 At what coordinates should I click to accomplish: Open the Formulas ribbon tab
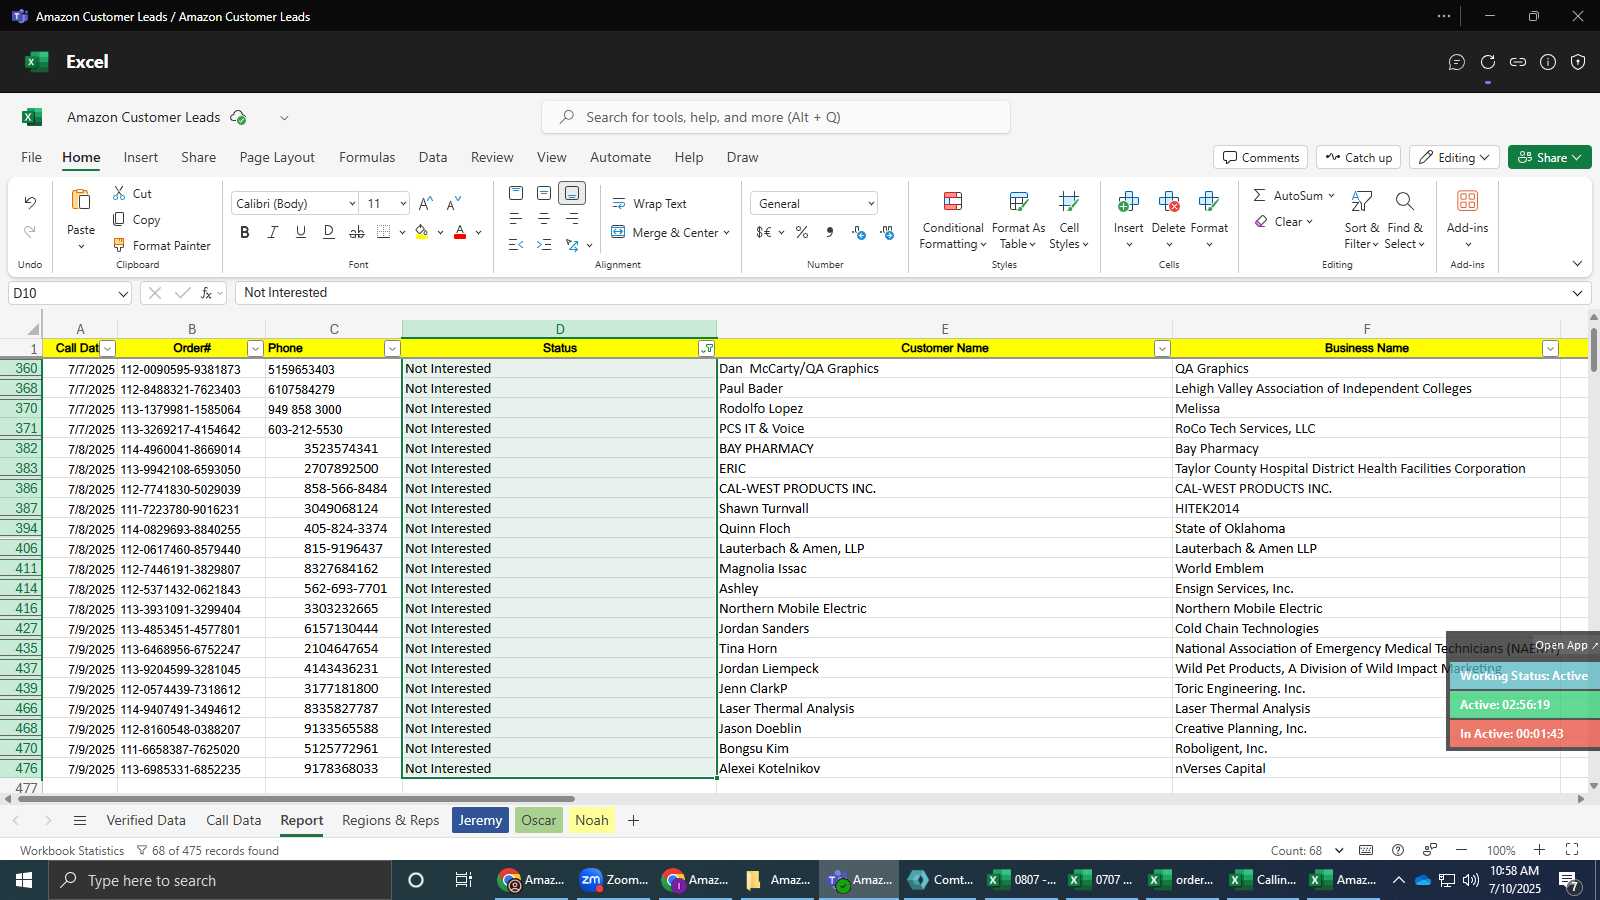tap(367, 157)
